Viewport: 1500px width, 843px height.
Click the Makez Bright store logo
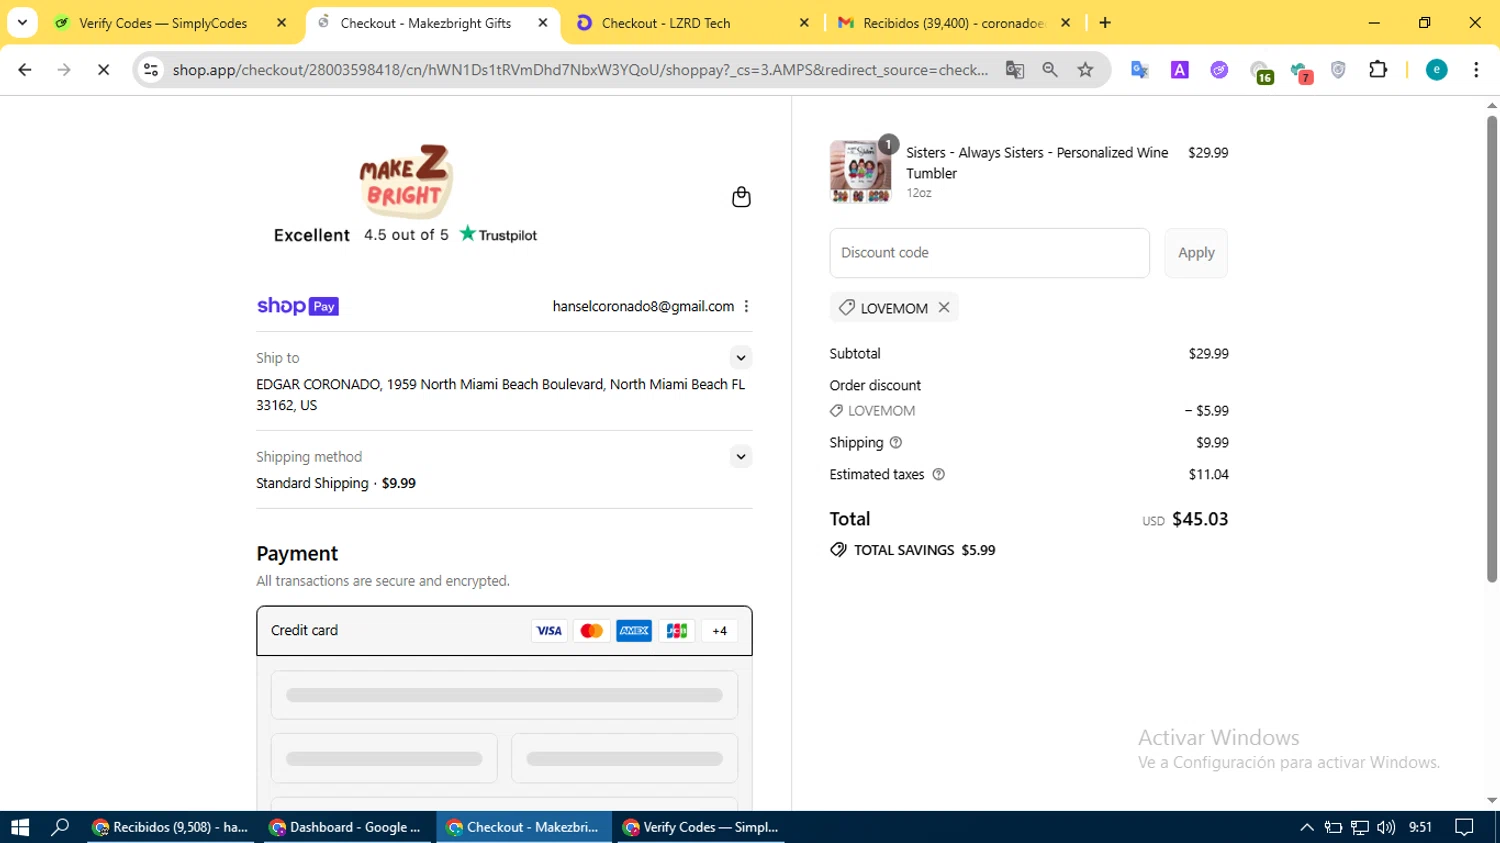tap(406, 181)
